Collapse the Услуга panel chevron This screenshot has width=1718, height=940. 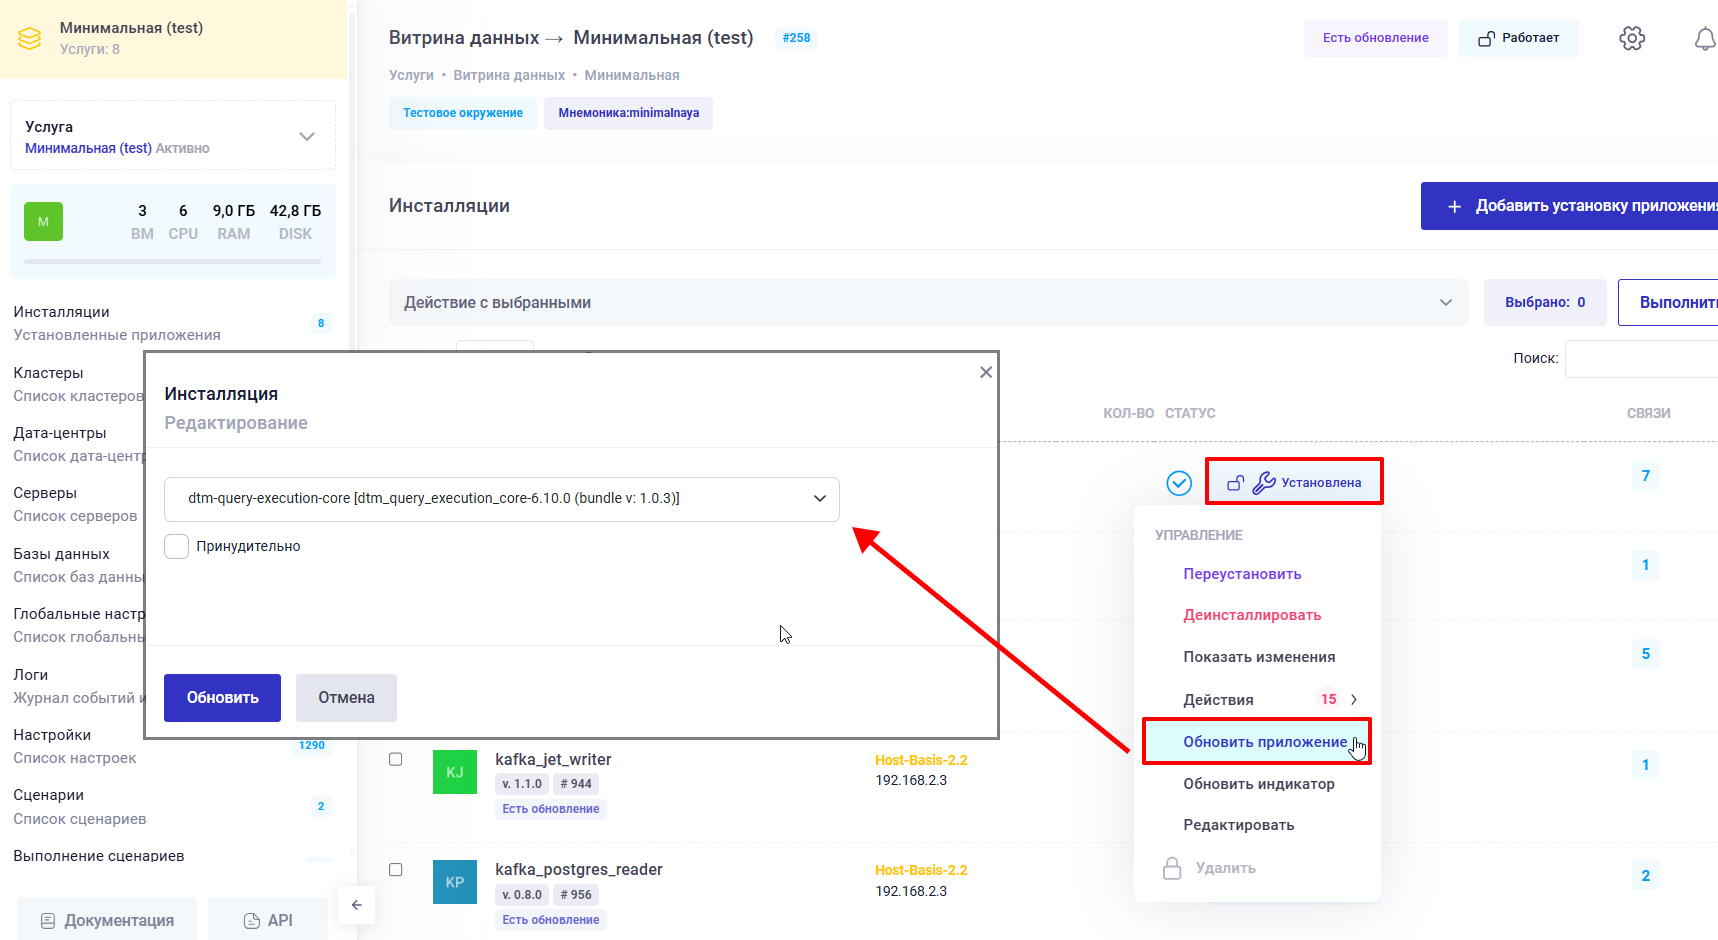(307, 135)
